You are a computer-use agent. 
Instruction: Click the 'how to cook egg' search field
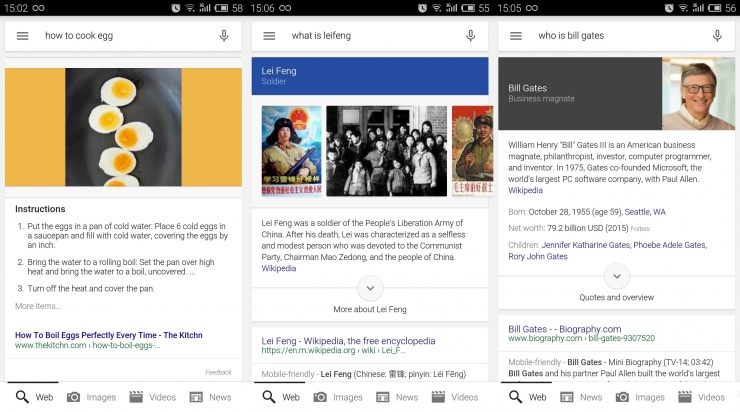(124, 36)
